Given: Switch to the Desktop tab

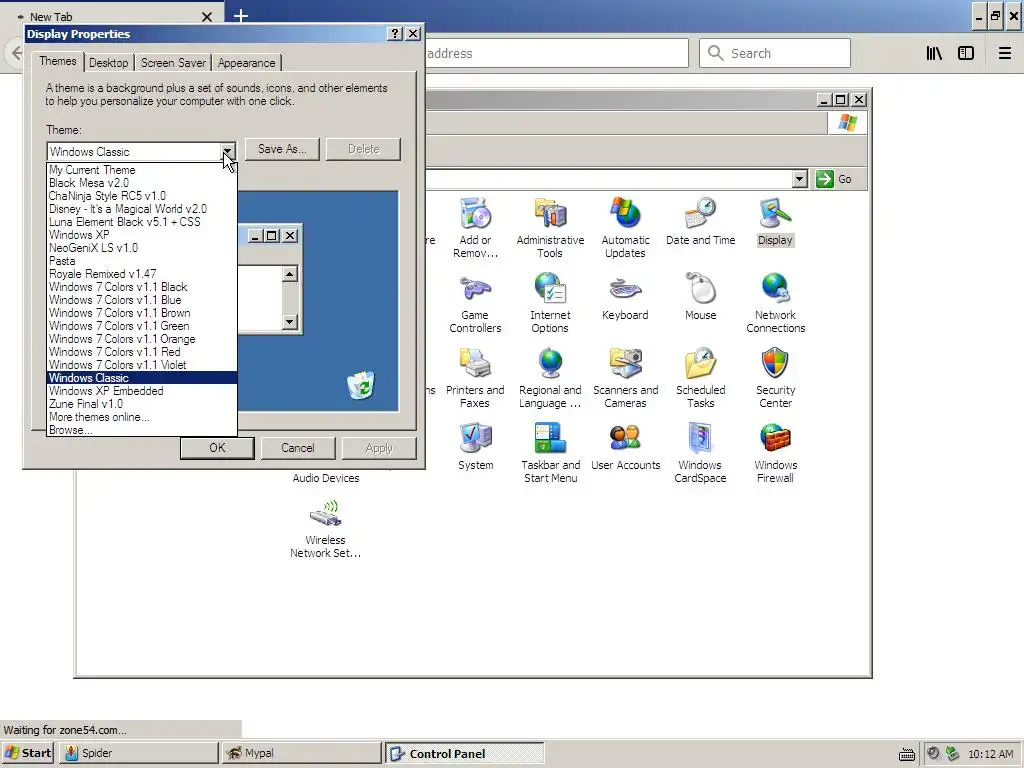Looking at the screenshot, I should pos(108,63).
